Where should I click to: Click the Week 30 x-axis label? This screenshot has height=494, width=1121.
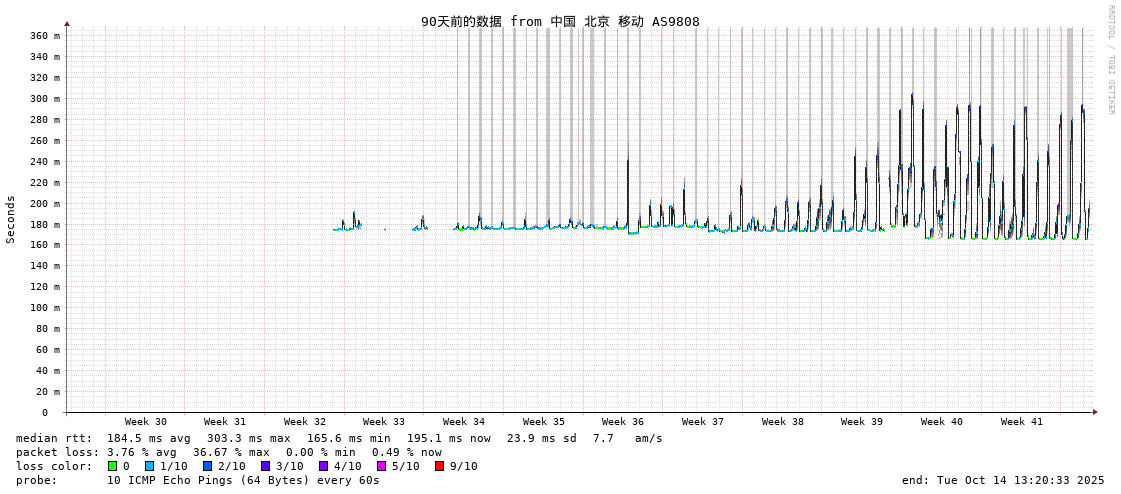[x=146, y=422]
